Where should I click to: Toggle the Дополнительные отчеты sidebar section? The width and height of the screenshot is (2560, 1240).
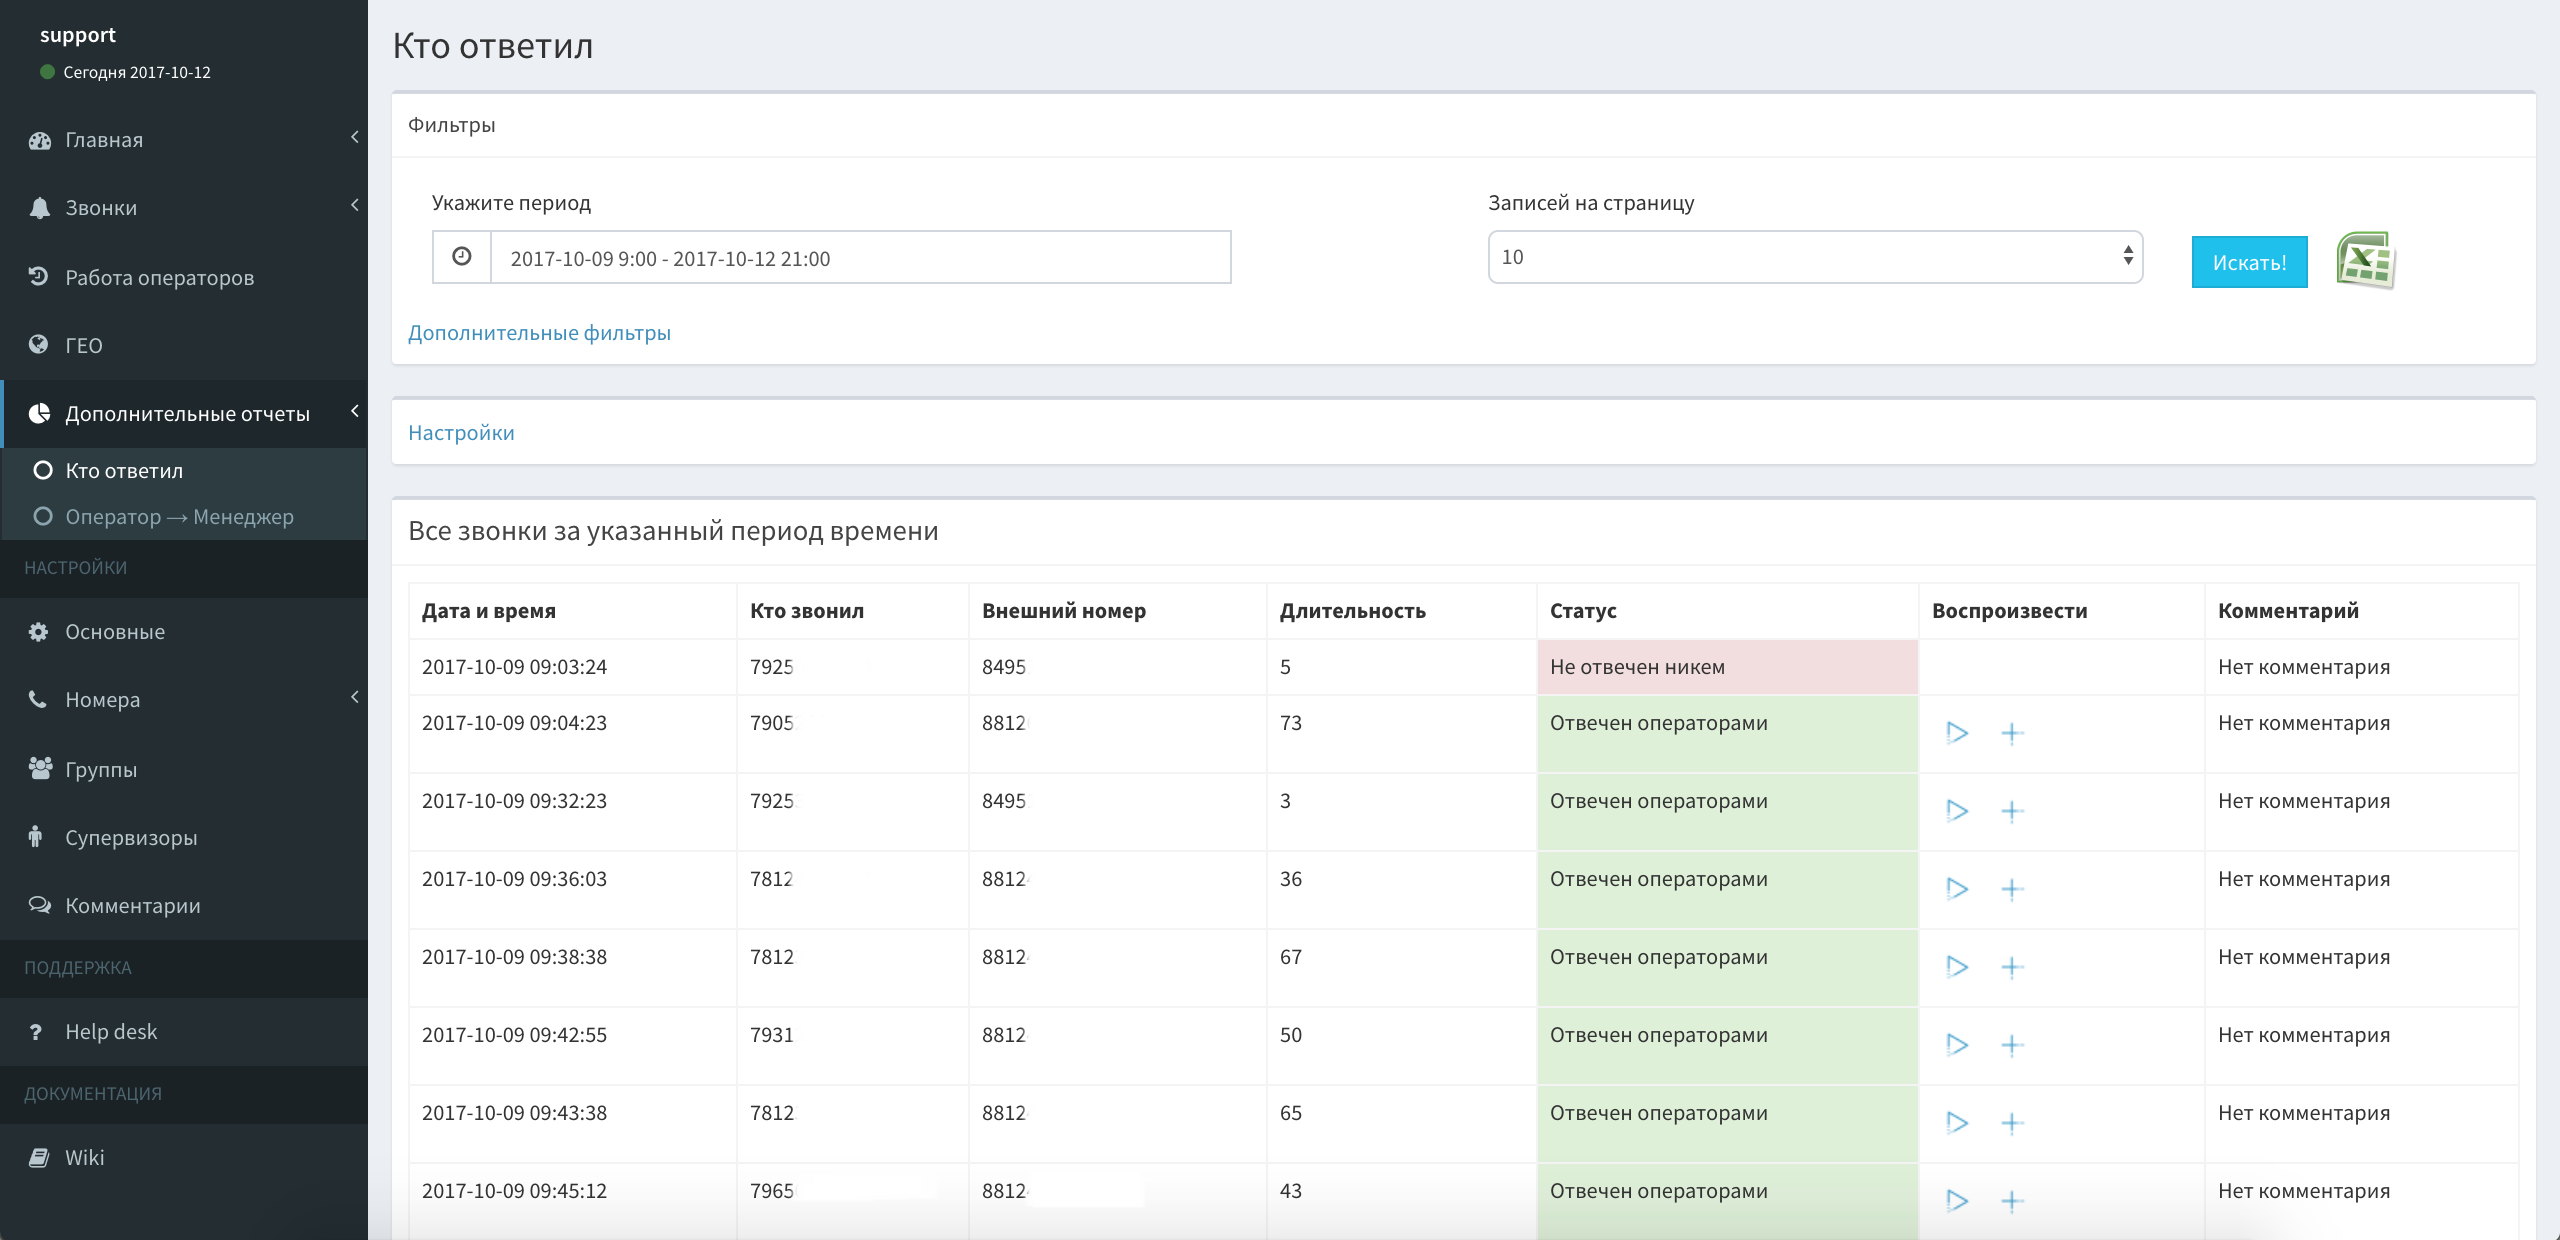[x=186, y=411]
